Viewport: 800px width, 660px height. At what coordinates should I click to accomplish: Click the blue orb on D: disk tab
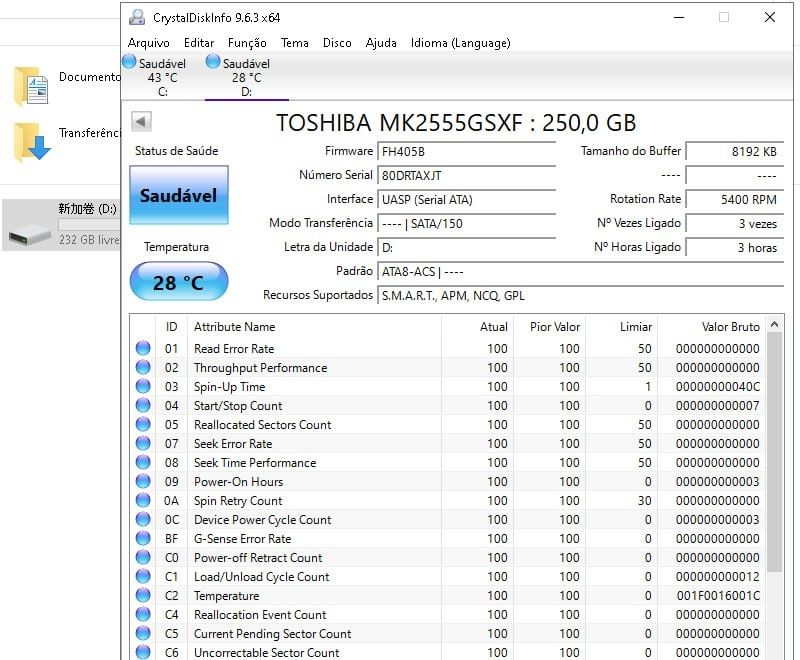tap(213, 62)
